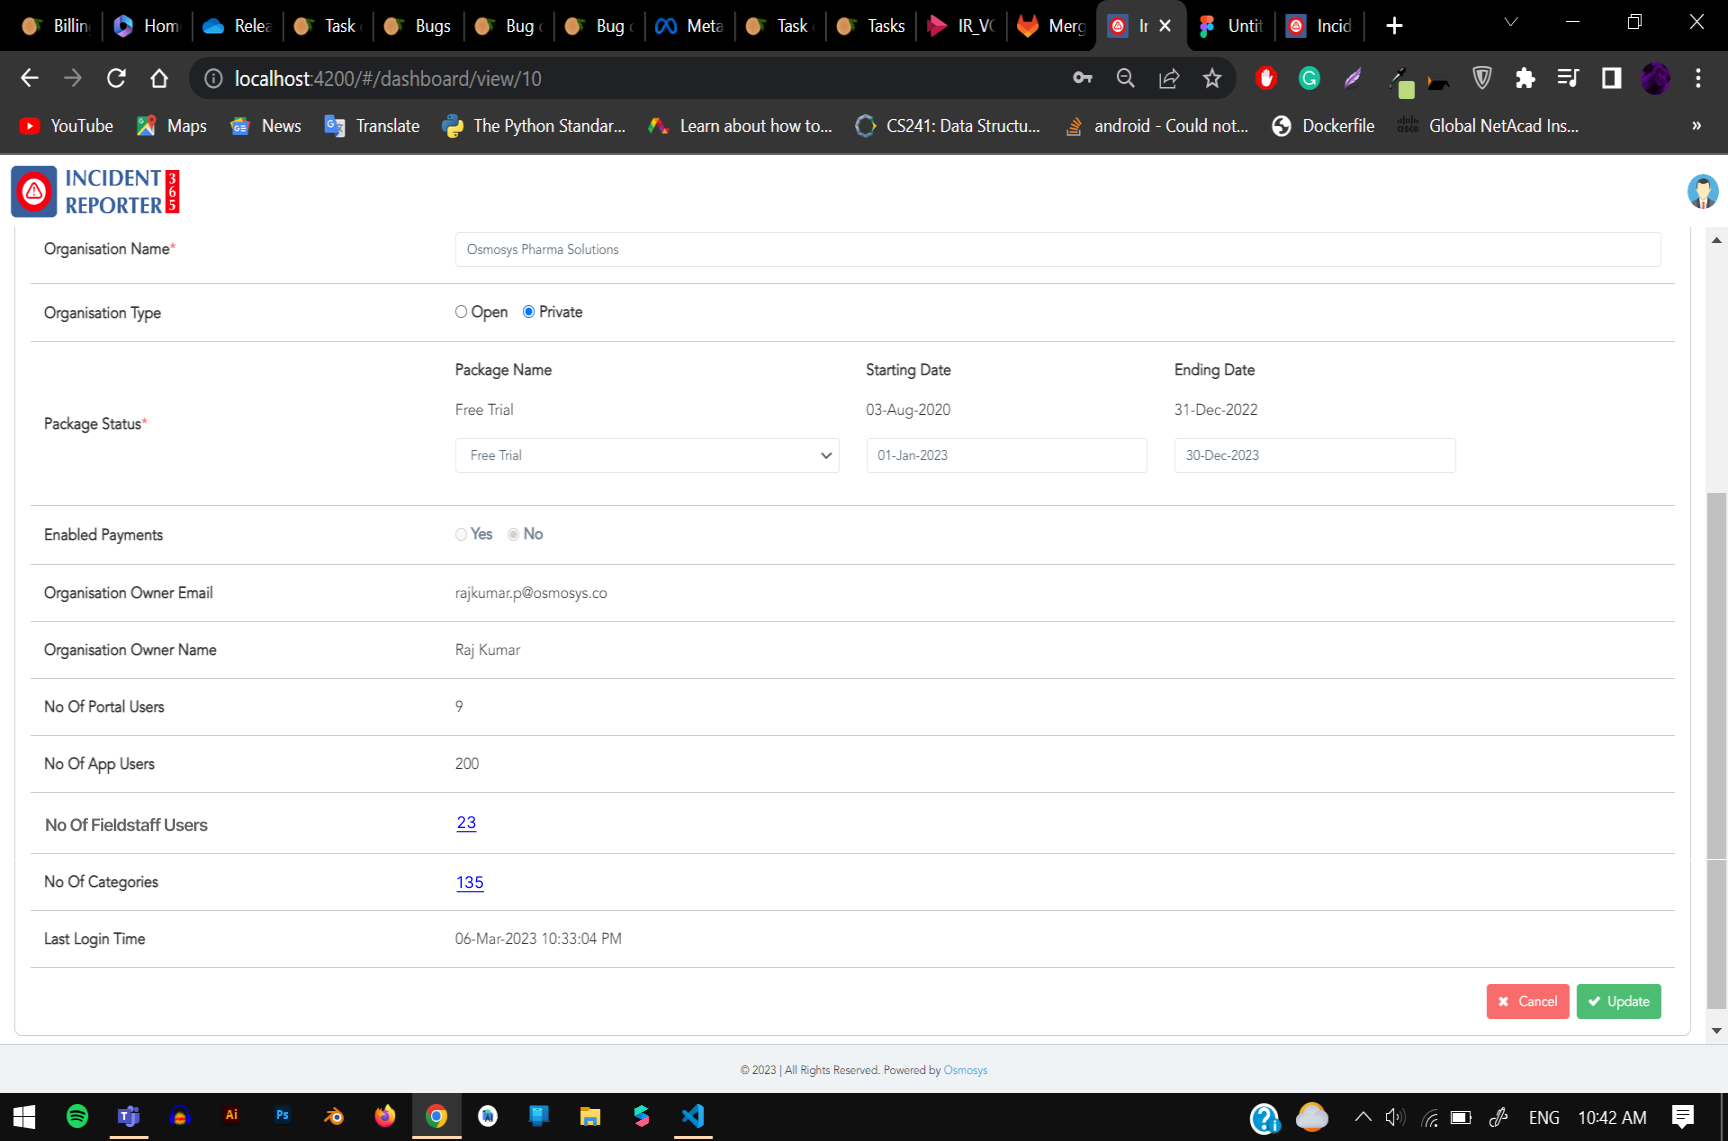
Task: Open the 23 Fieldstaff Users link
Action: [466, 823]
